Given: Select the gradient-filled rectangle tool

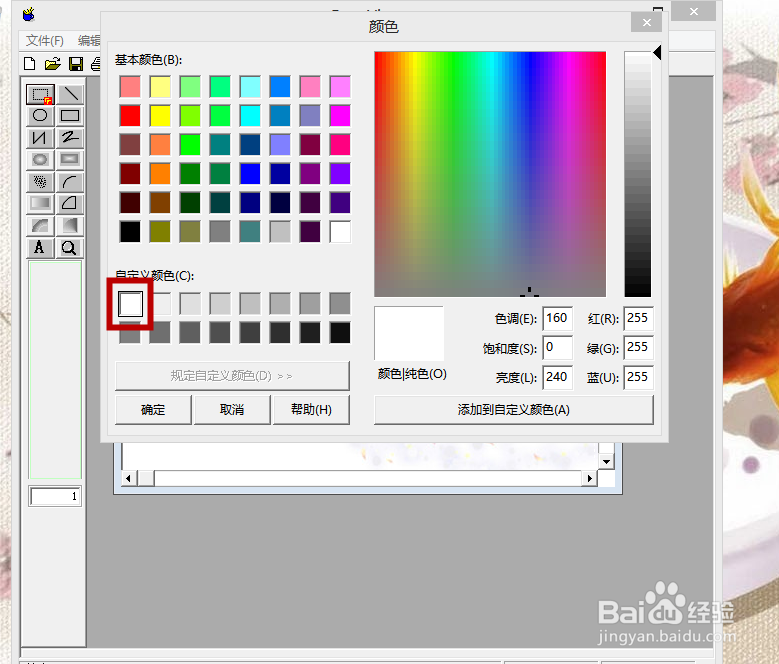Looking at the screenshot, I should point(70,159).
